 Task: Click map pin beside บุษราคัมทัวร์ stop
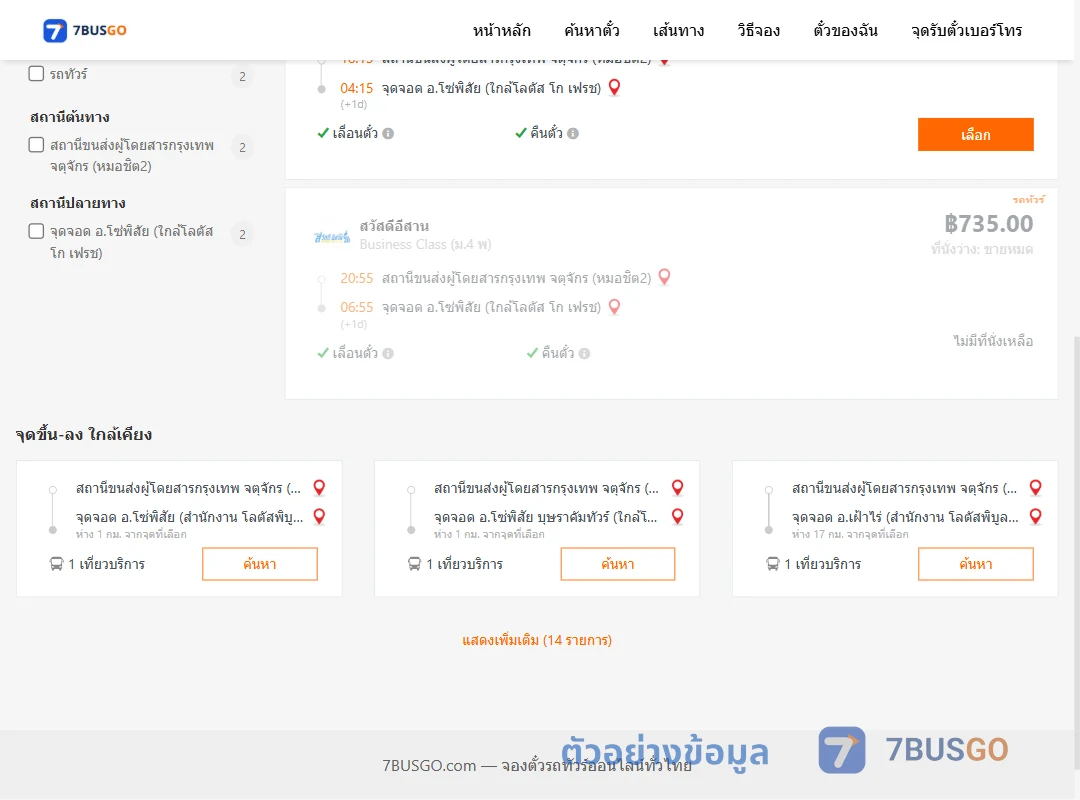tap(678, 517)
